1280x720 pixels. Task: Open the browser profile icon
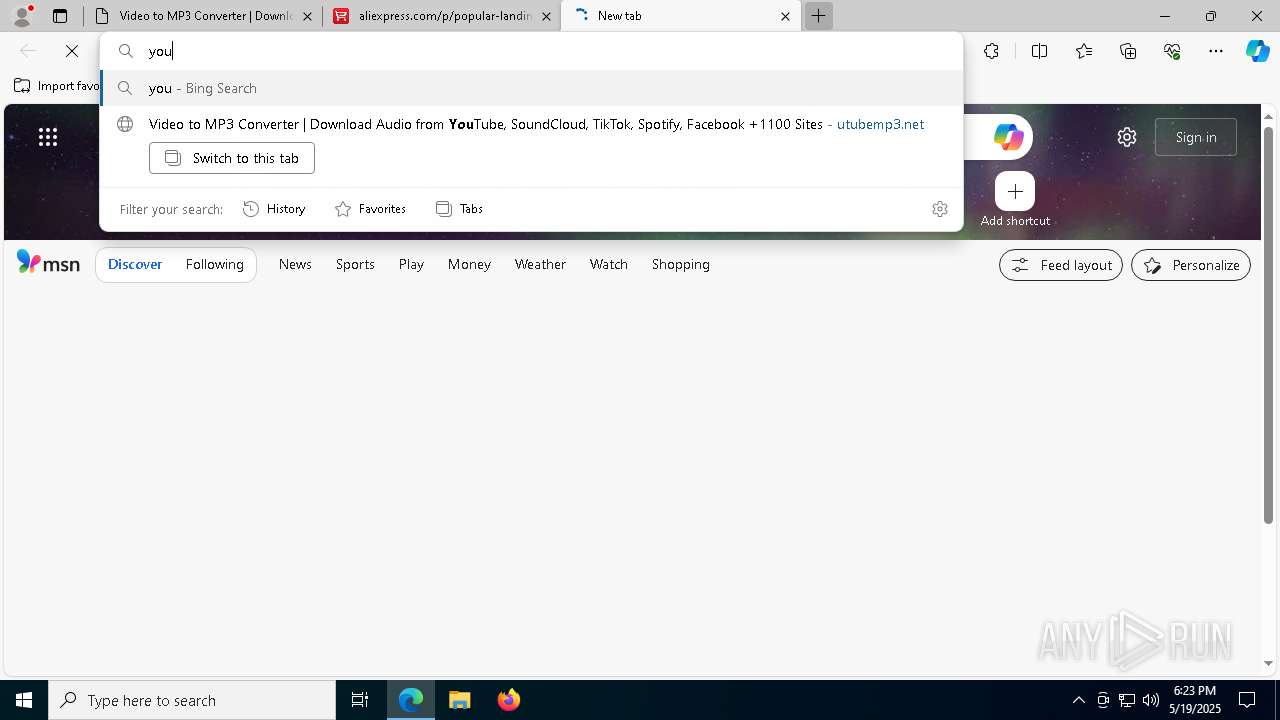(x=22, y=16)
